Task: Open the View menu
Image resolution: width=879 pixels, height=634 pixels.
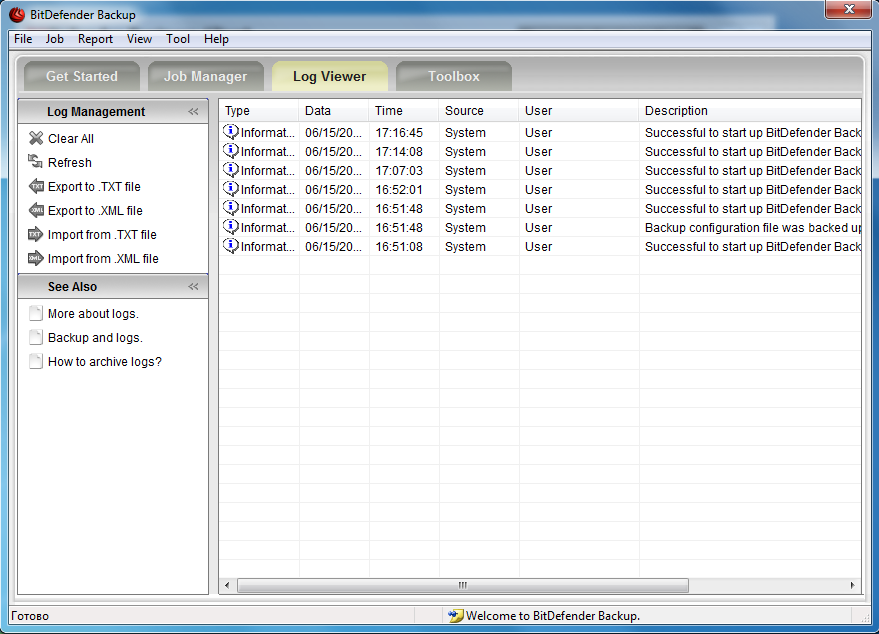Action: coord(139,39)
